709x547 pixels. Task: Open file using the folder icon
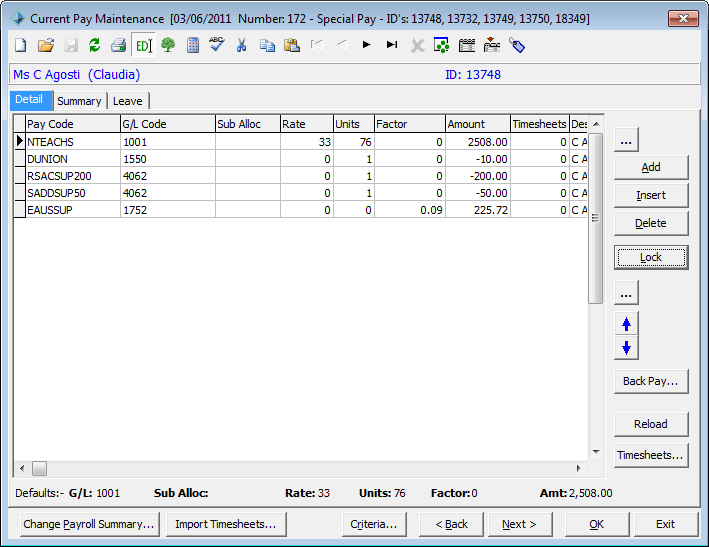pyautogui.click(x=46, y=45)
